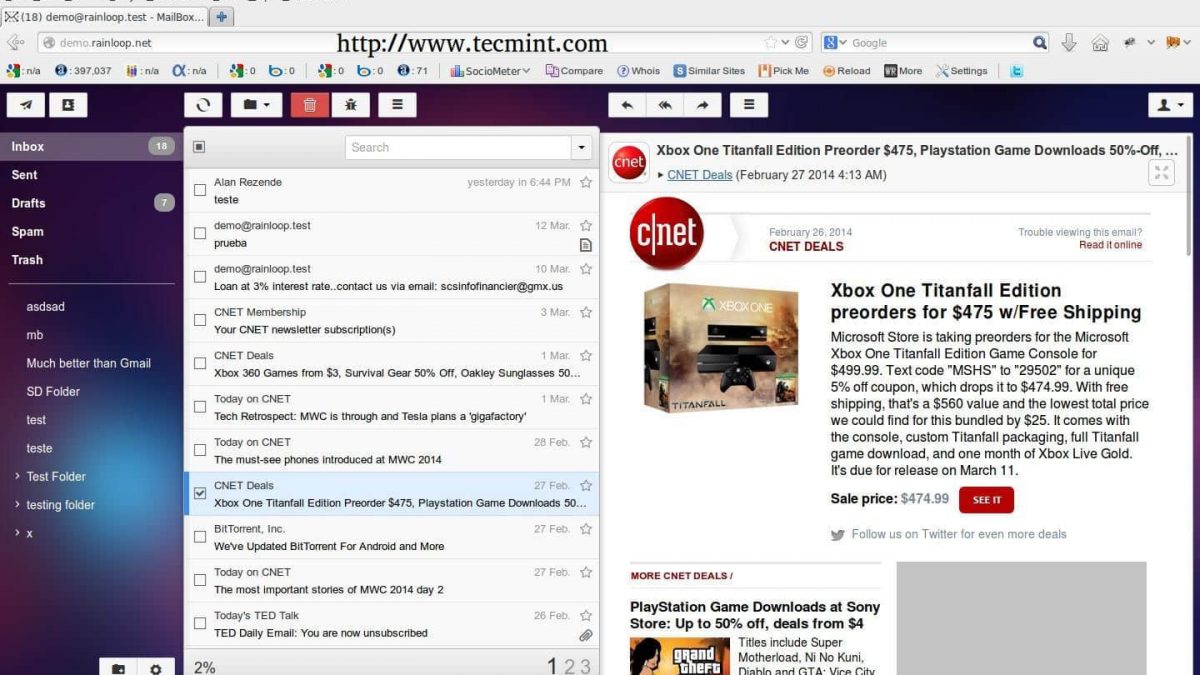The width and height of the screenshot is (1200, 675).
Task: Open the message list more-actions hamburger menu
Action: [x=397, y=104]
